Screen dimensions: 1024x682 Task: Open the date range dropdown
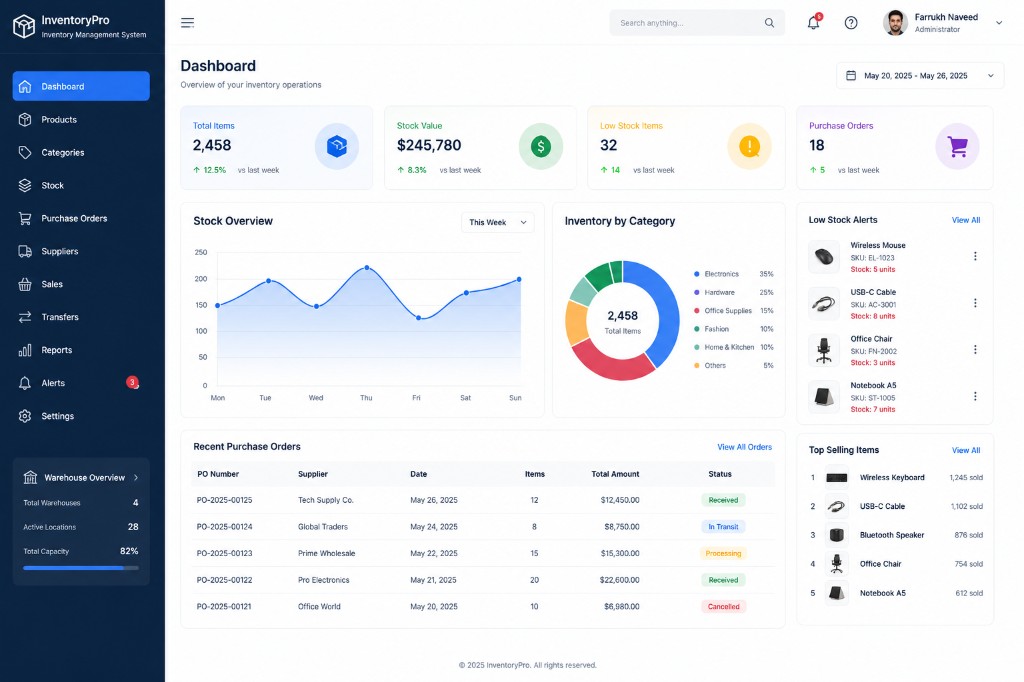click(920, 76)
